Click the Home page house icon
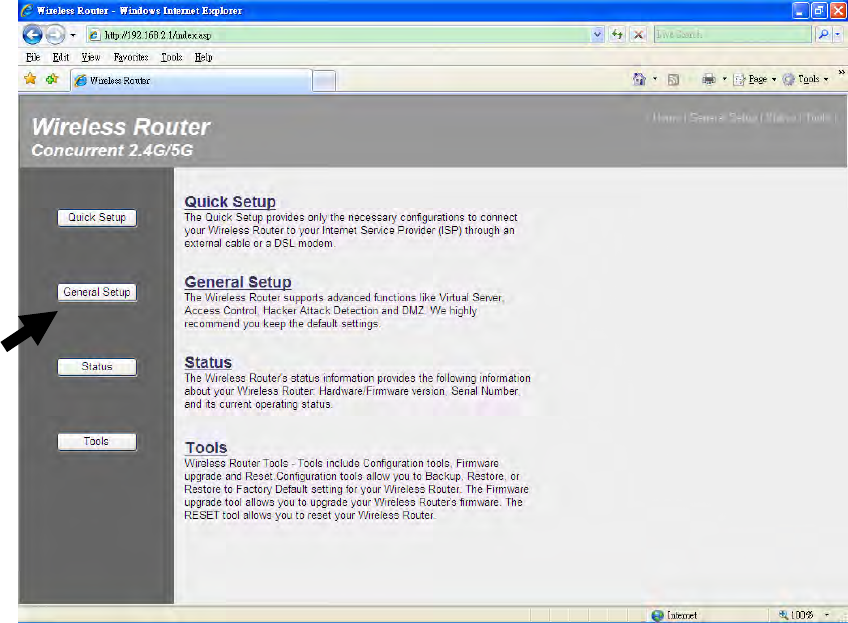The width and height of the screenshot is (848, 623). [x=639, y=79]
